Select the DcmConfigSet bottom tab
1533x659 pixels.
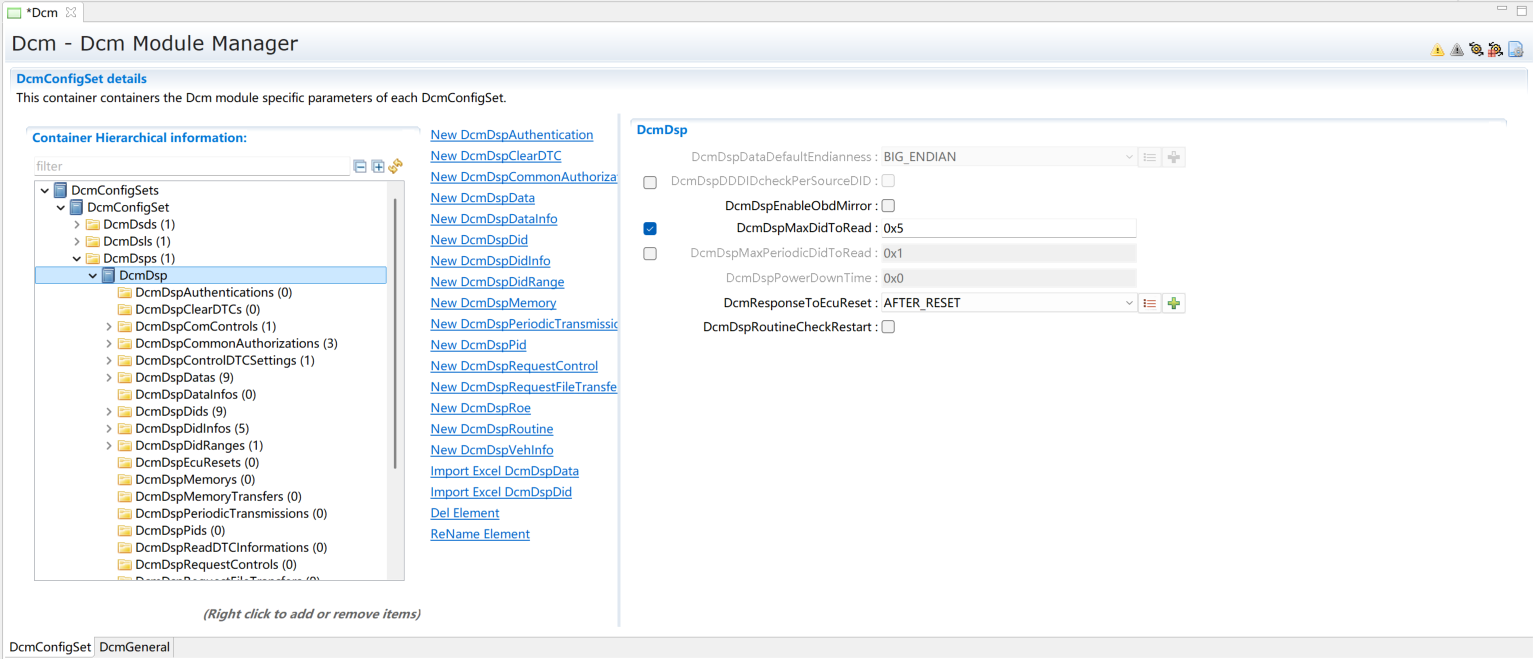coord(50,647)
